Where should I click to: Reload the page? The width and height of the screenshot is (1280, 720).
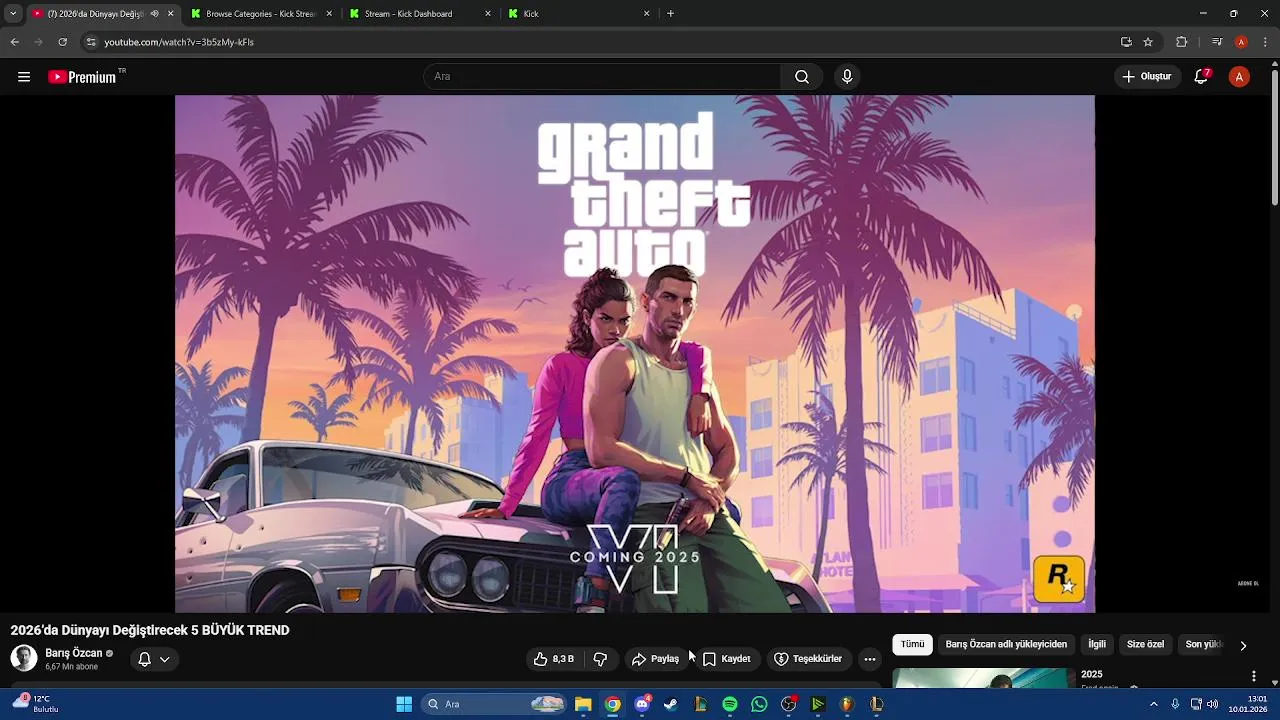click(x=62, y=42)
